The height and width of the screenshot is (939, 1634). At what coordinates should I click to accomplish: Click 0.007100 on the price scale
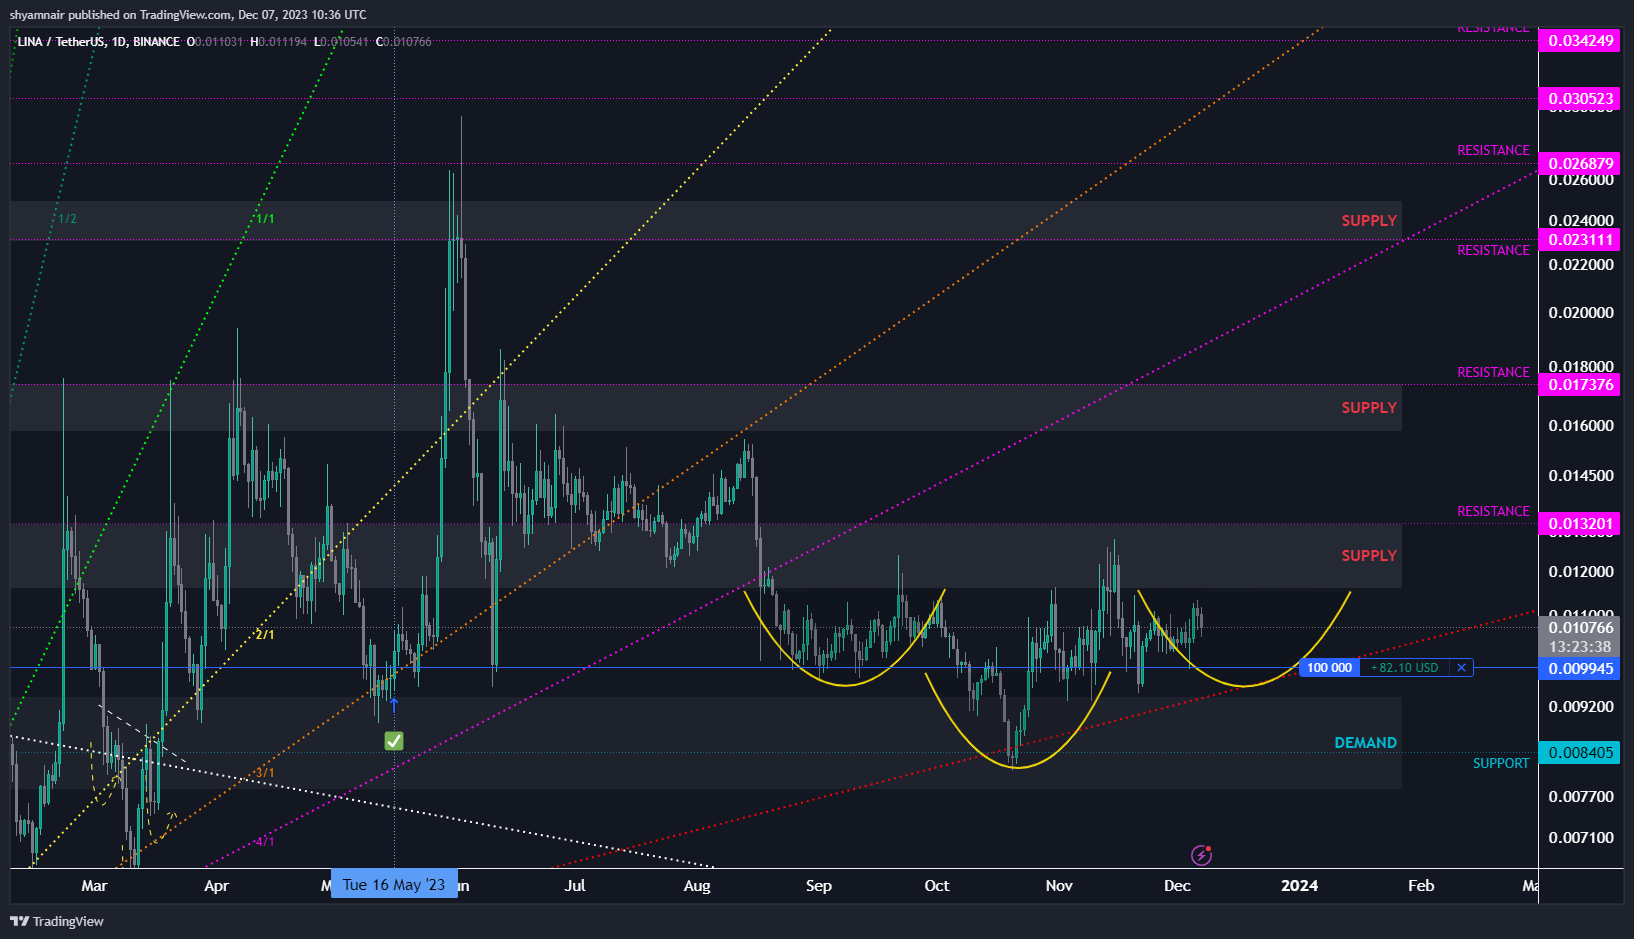tap(1581, 838)
